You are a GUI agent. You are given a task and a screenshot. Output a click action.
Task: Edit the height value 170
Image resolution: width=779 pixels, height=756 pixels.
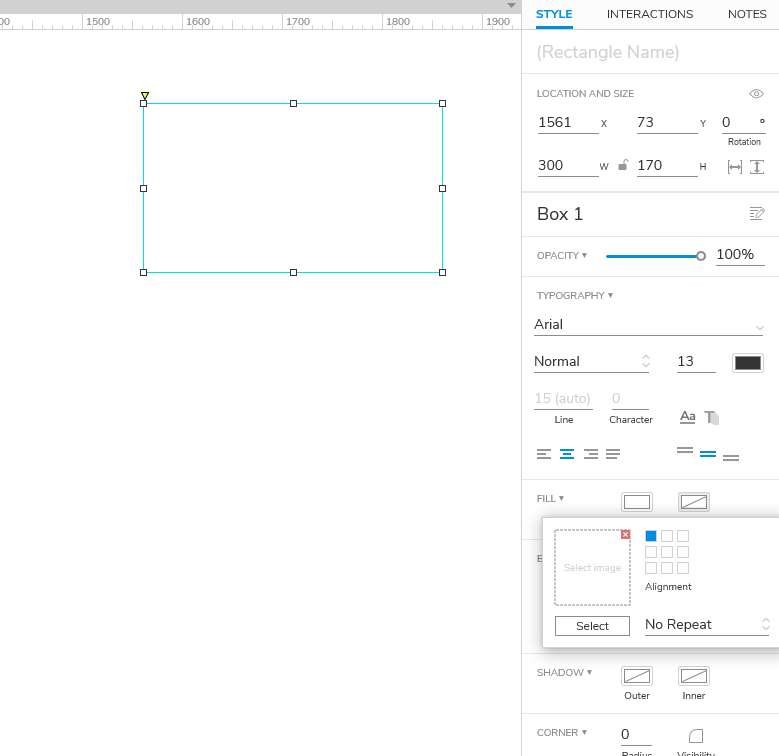tap(667, 165)
